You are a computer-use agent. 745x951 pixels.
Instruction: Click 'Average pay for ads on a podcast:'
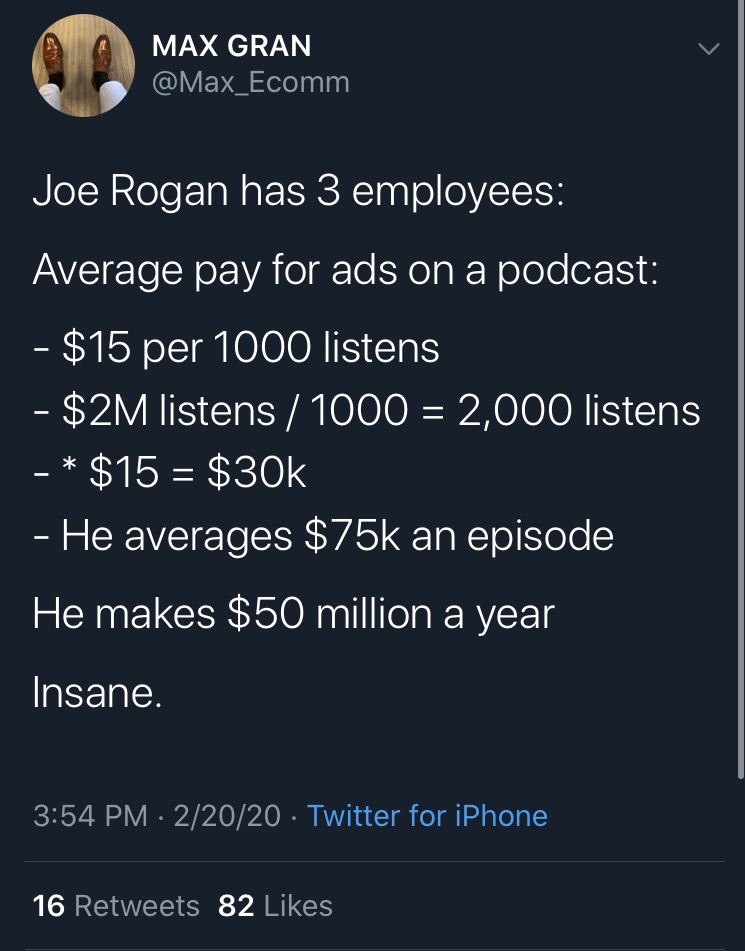coord(345,269)
